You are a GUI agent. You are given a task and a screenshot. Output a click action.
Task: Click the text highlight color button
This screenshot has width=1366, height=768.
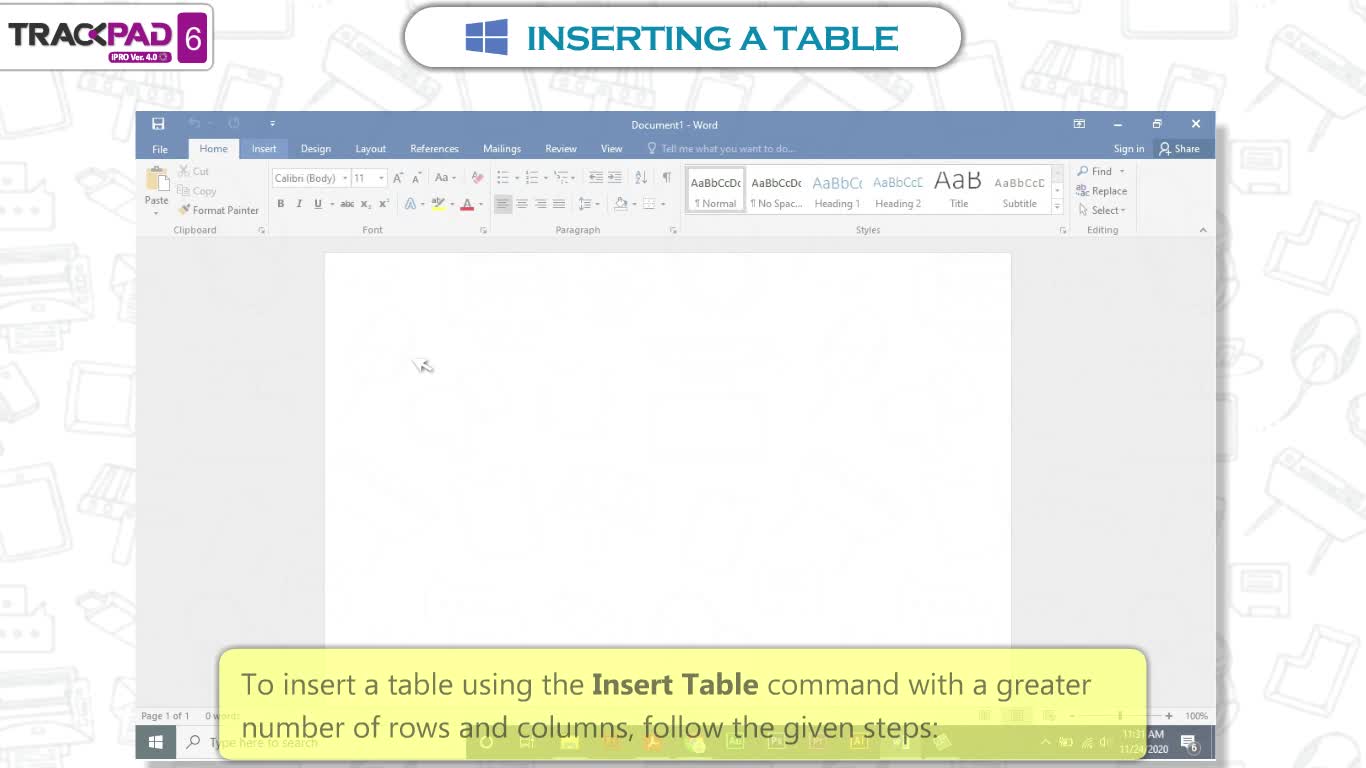point(438,204)
